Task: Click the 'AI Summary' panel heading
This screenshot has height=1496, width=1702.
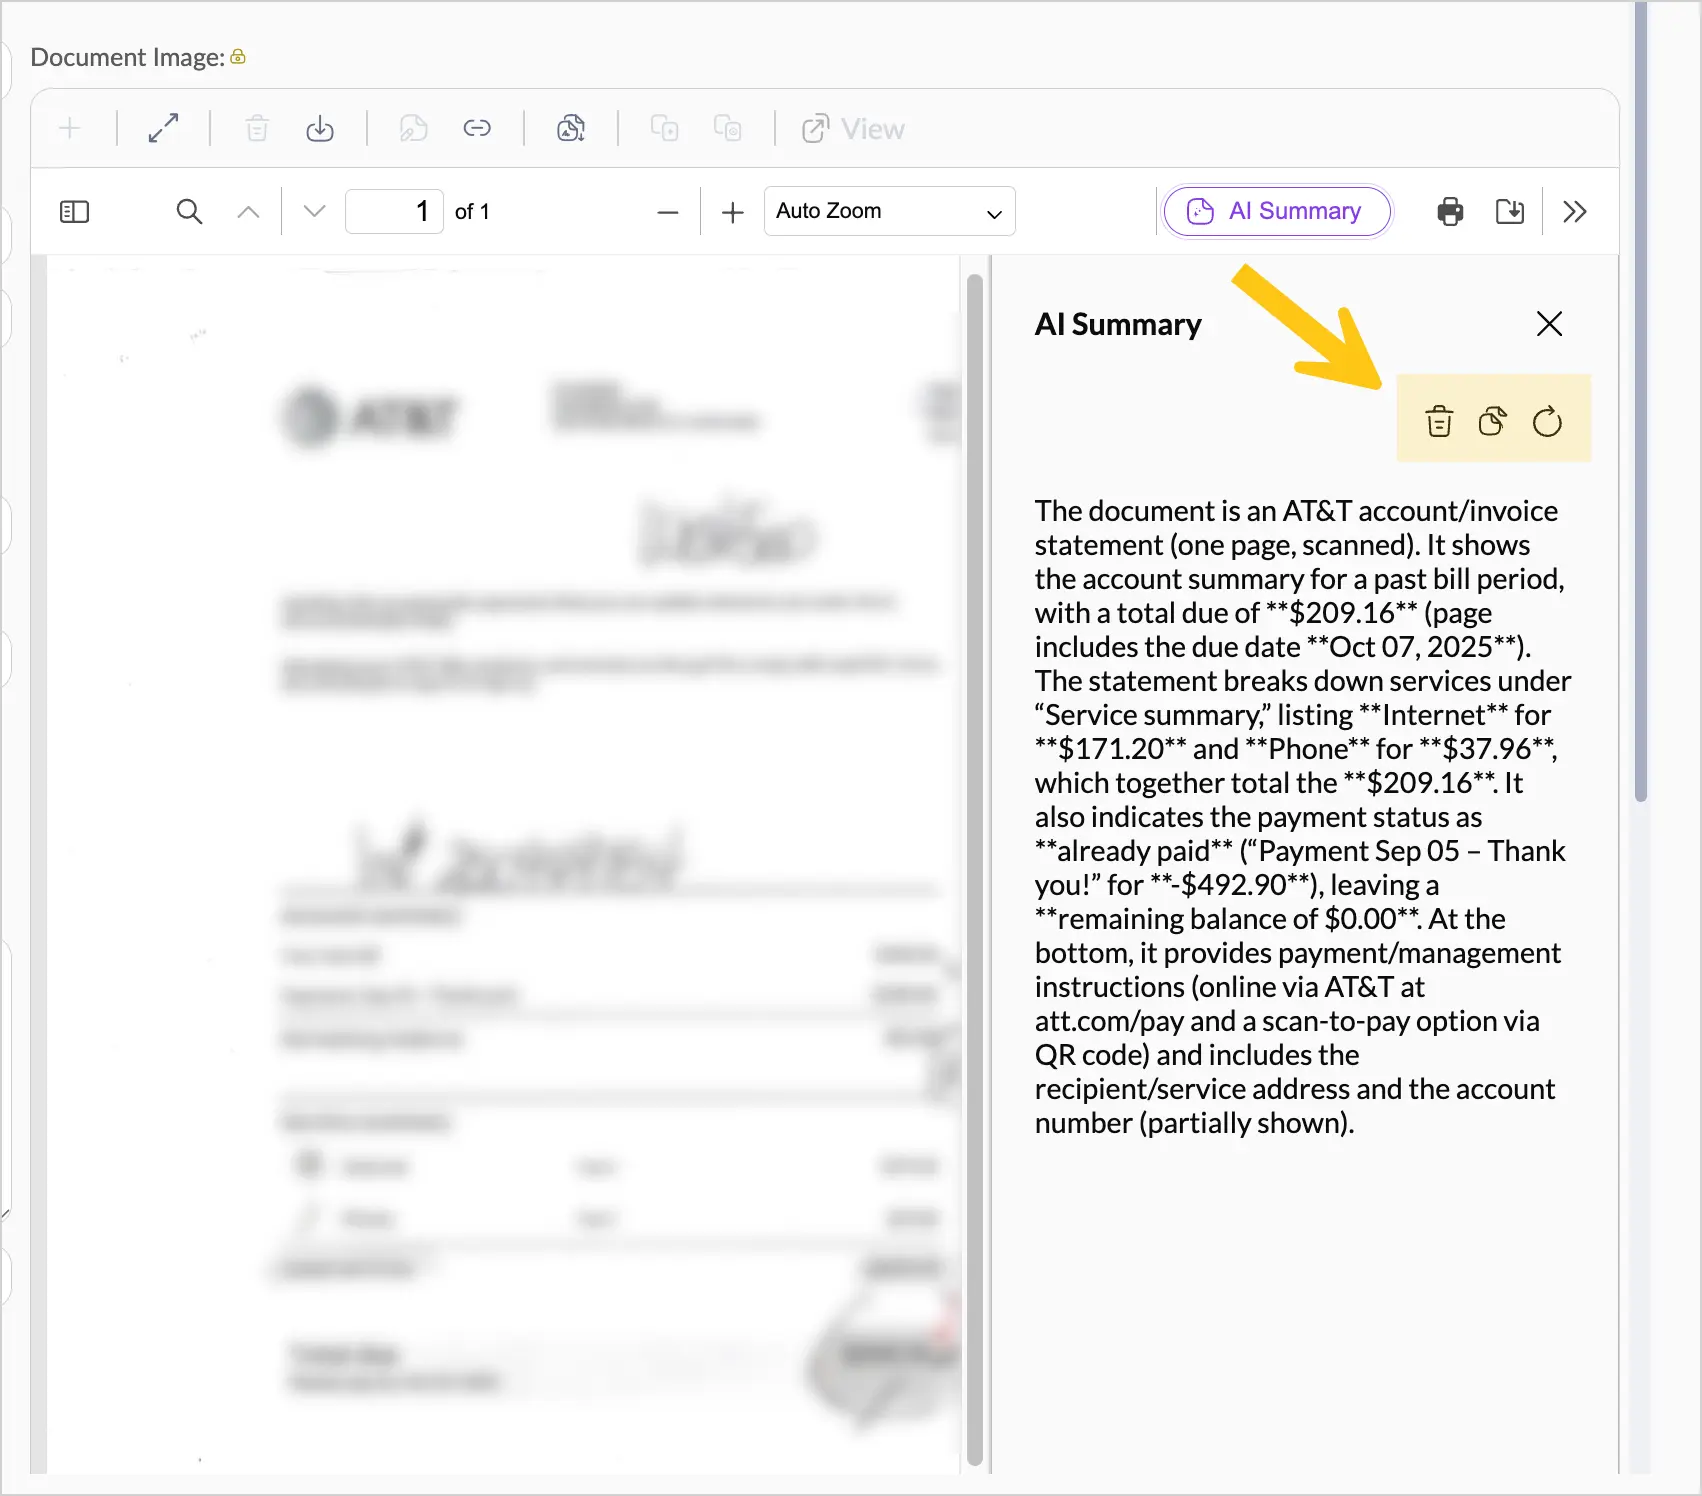Action: click(1118, 324)
